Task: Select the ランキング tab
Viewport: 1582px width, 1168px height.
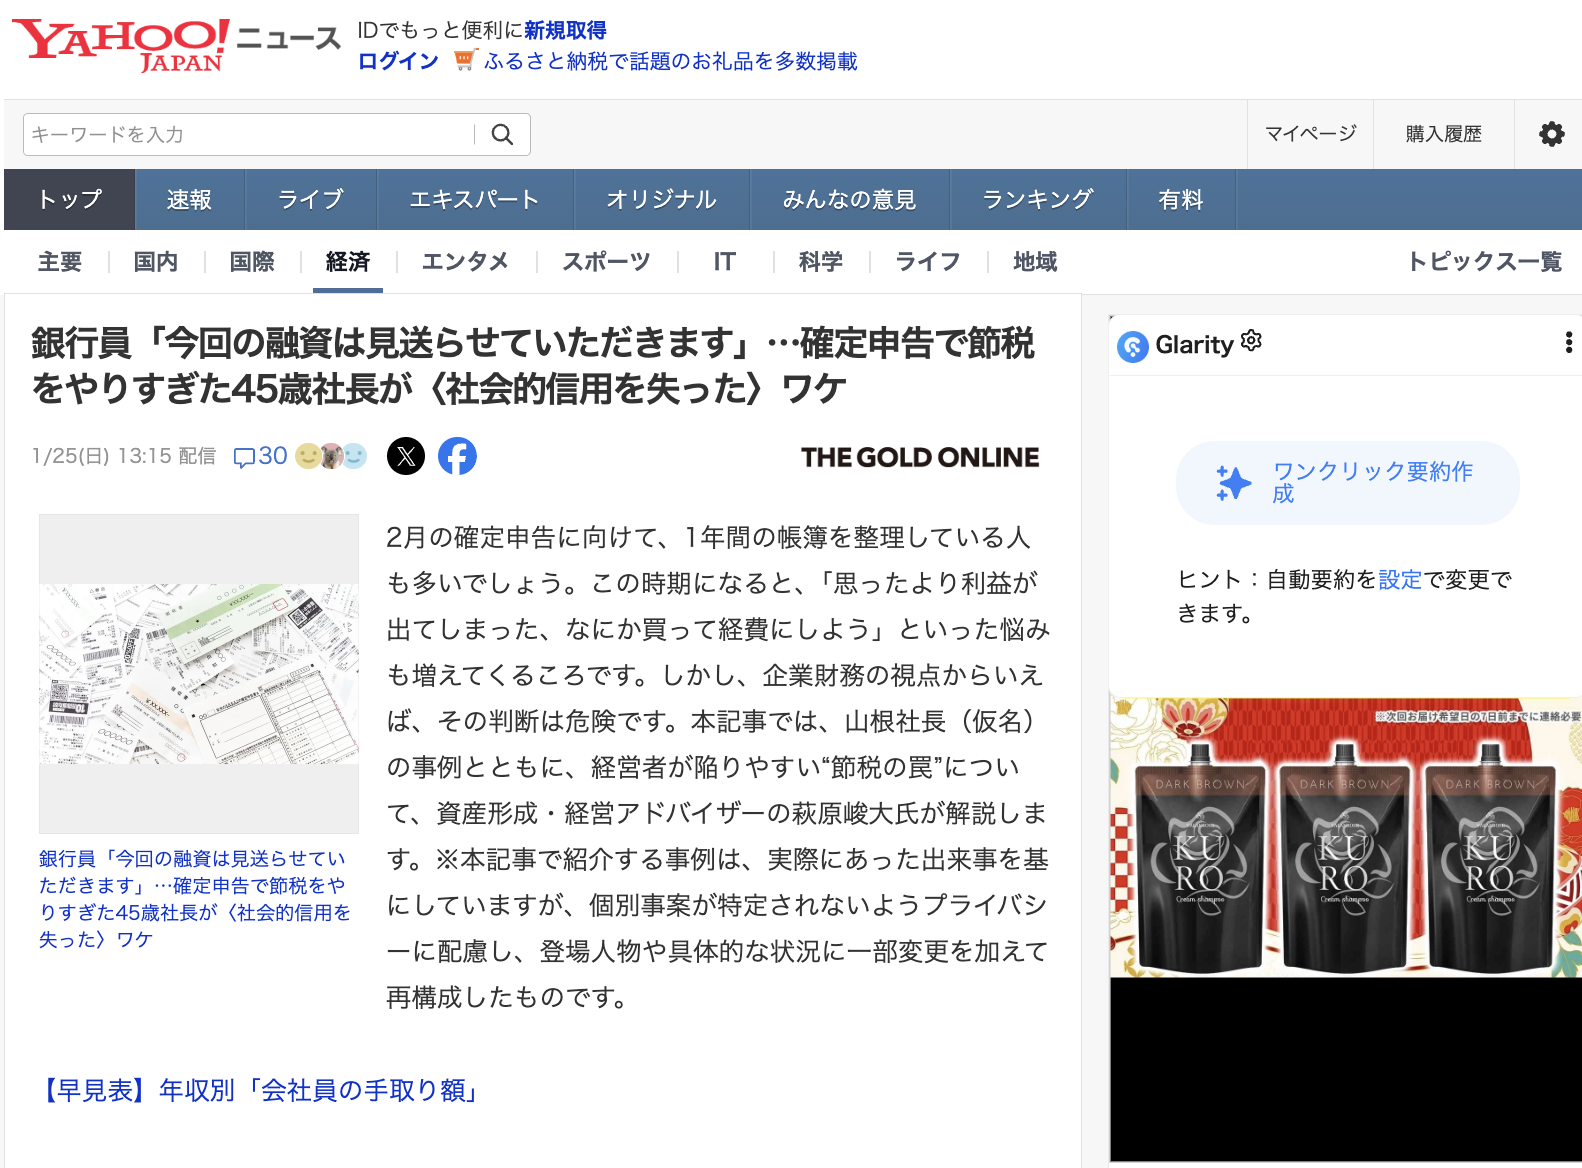Action: (x=1037, y=199)
